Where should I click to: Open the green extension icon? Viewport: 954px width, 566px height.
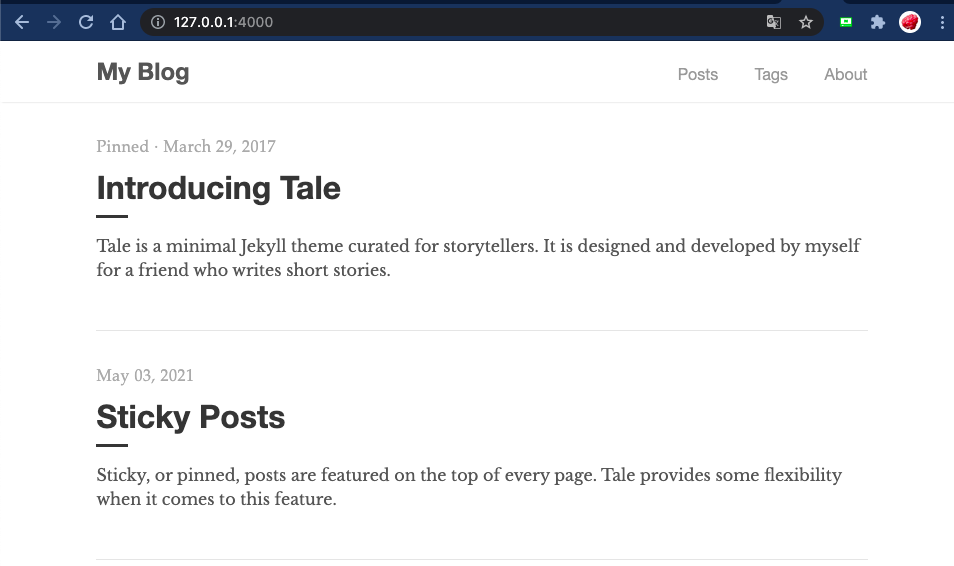click(846, 23)
